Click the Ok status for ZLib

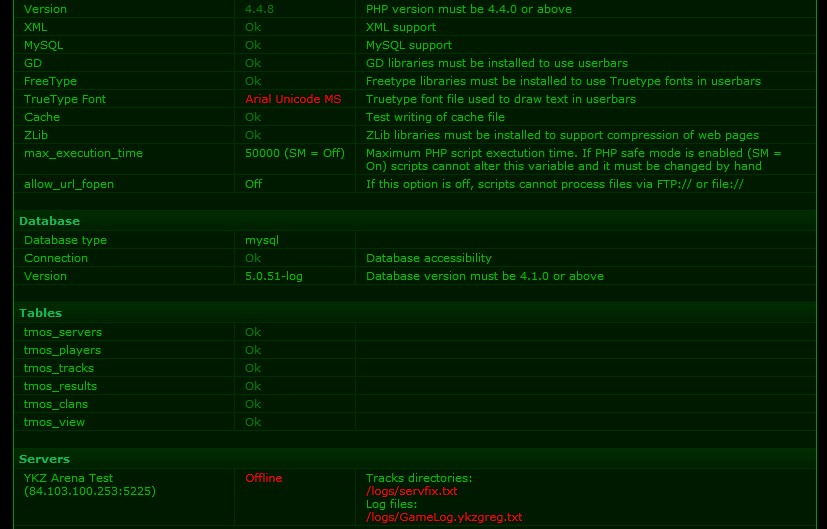coord(253,135)
